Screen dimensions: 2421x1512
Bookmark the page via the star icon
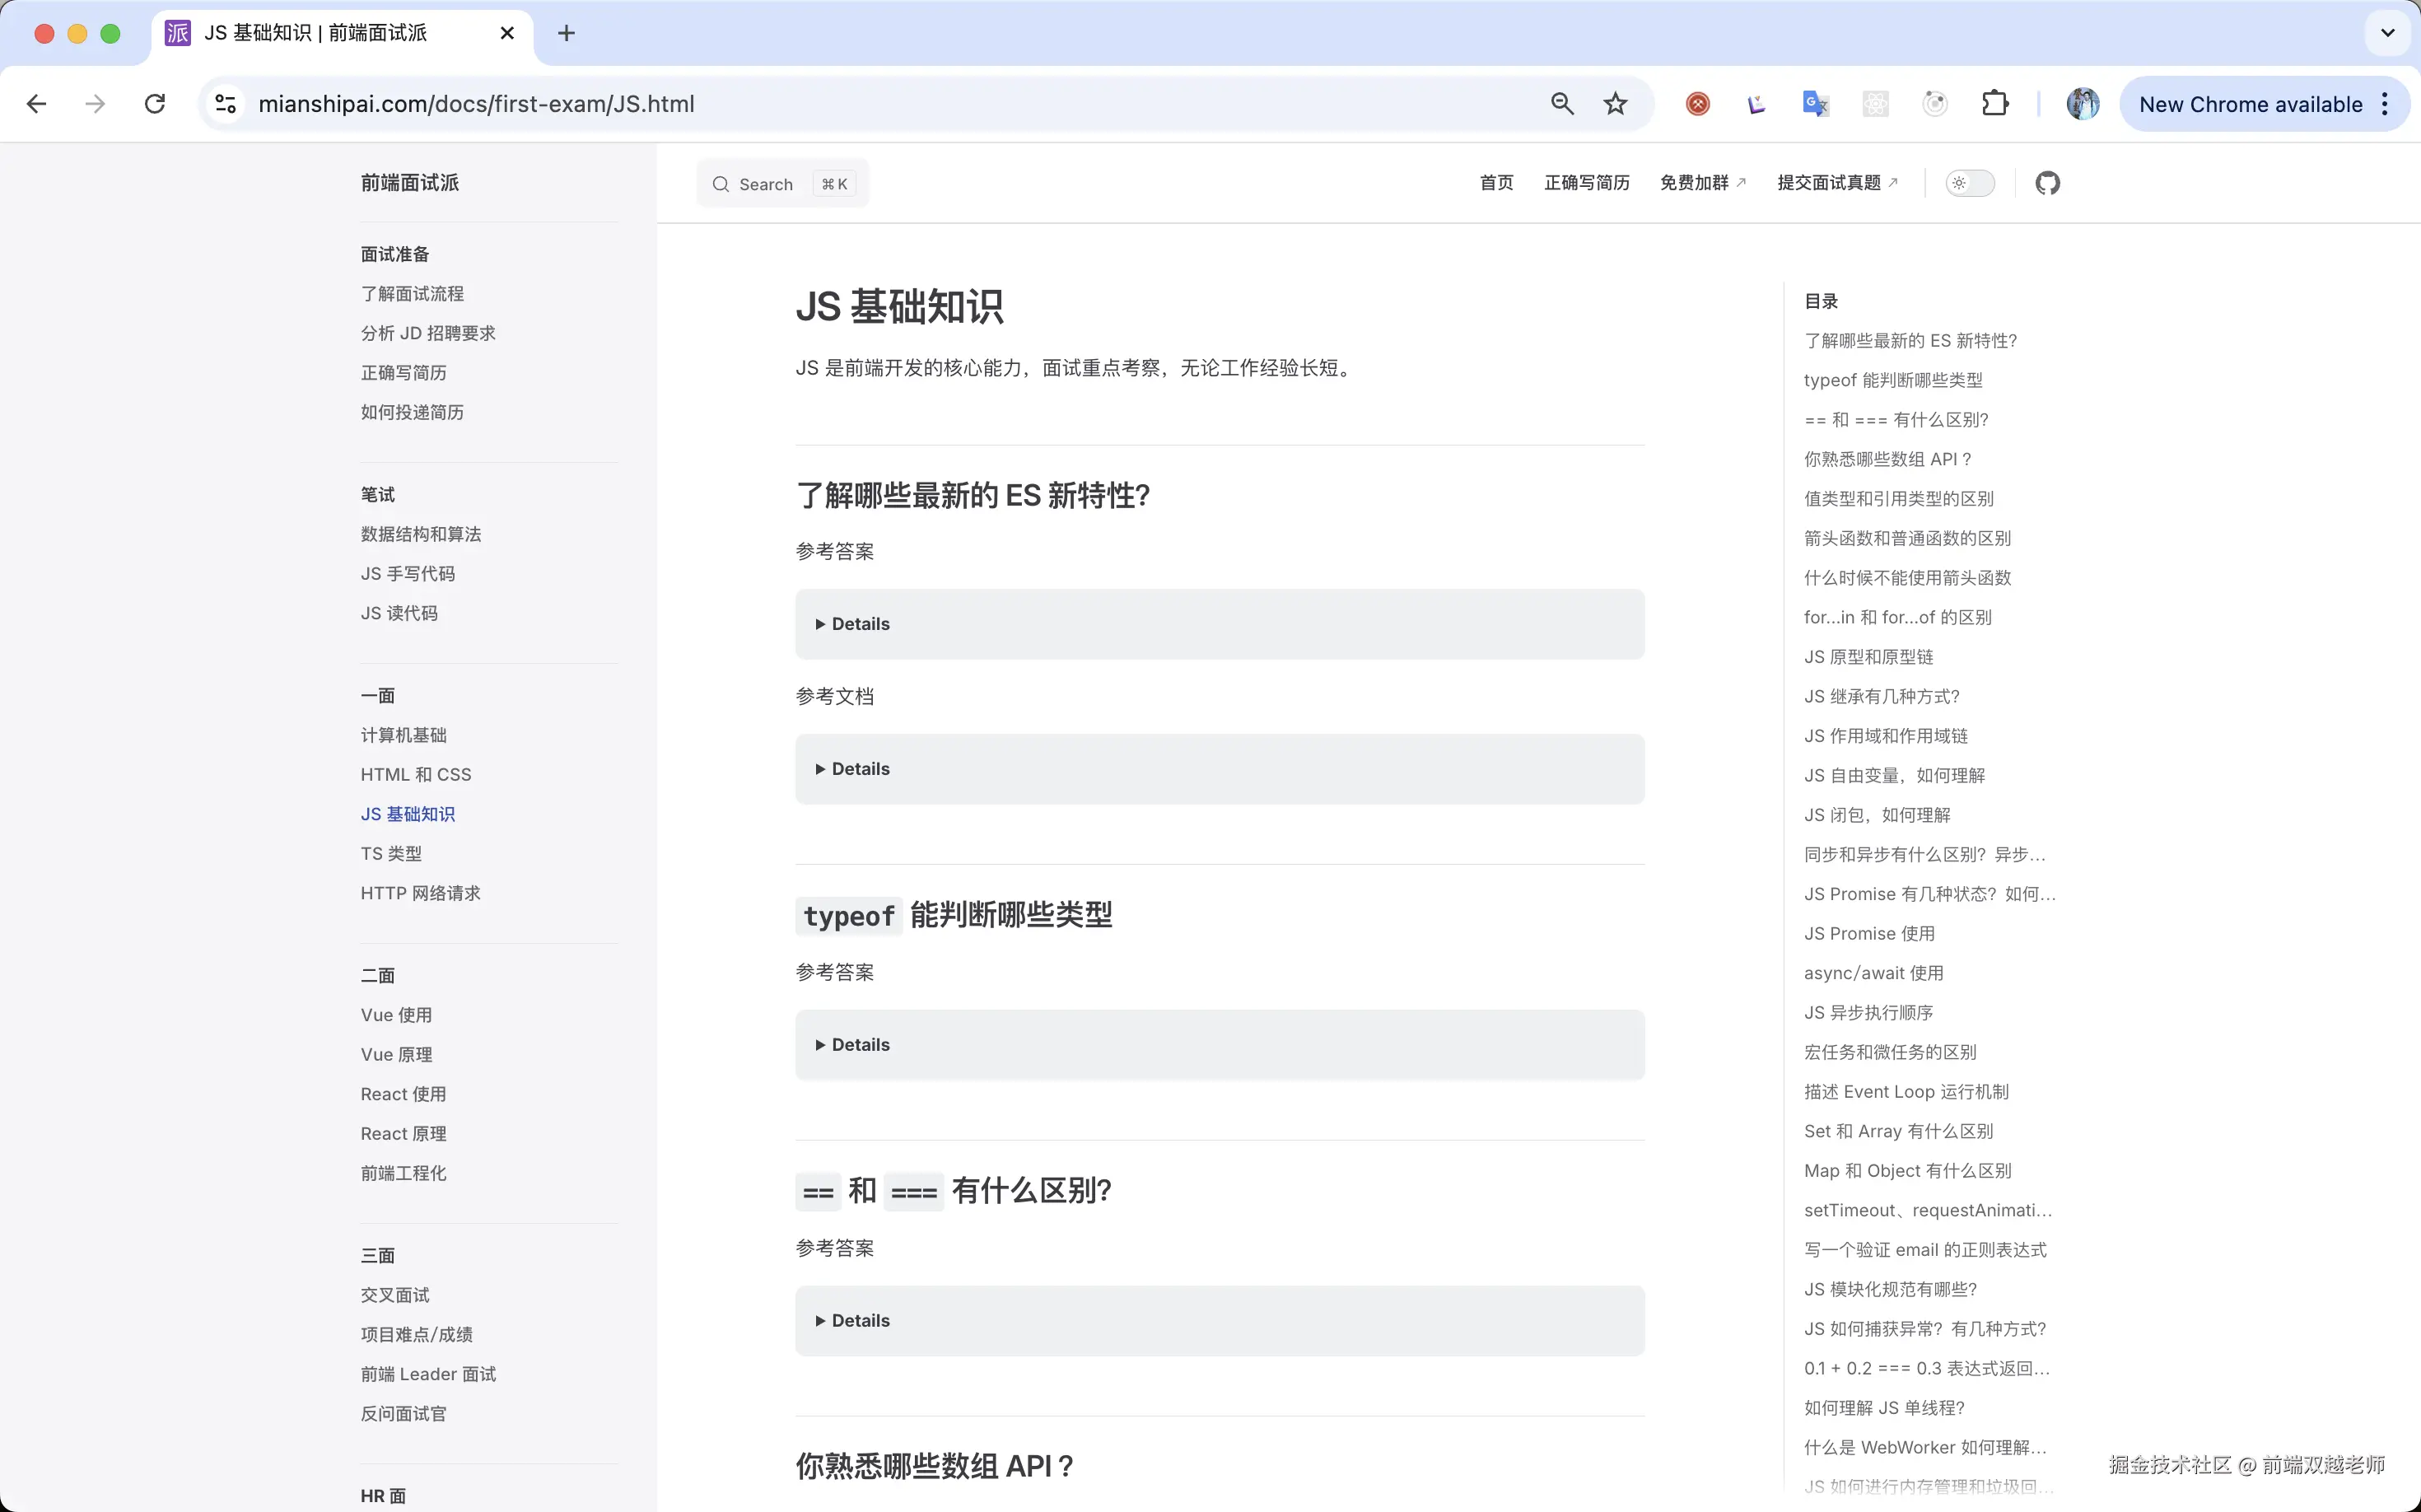click(1614, 103)
